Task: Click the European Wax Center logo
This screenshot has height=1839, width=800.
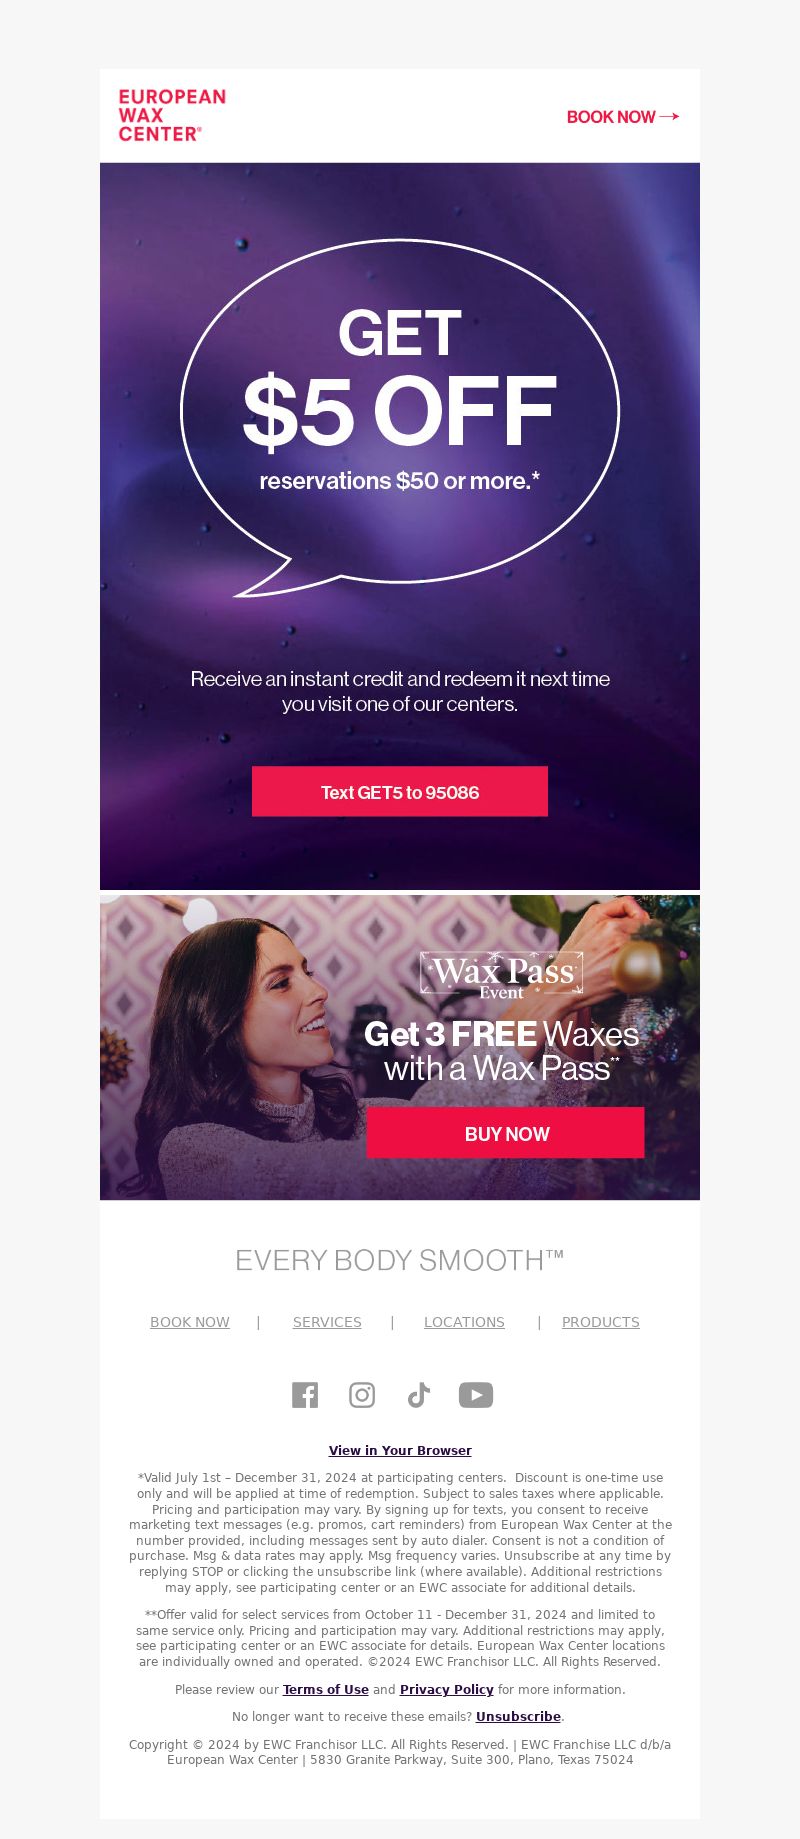Action: pyautogui.click(x=172, y=115)
